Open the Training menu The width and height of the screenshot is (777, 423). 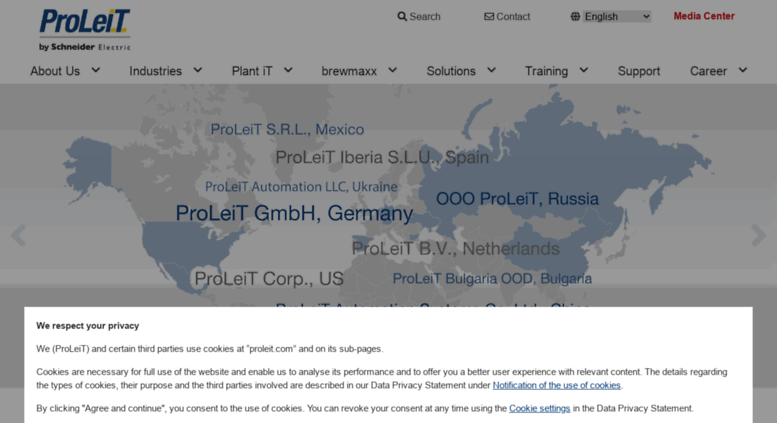coord(547,71)
